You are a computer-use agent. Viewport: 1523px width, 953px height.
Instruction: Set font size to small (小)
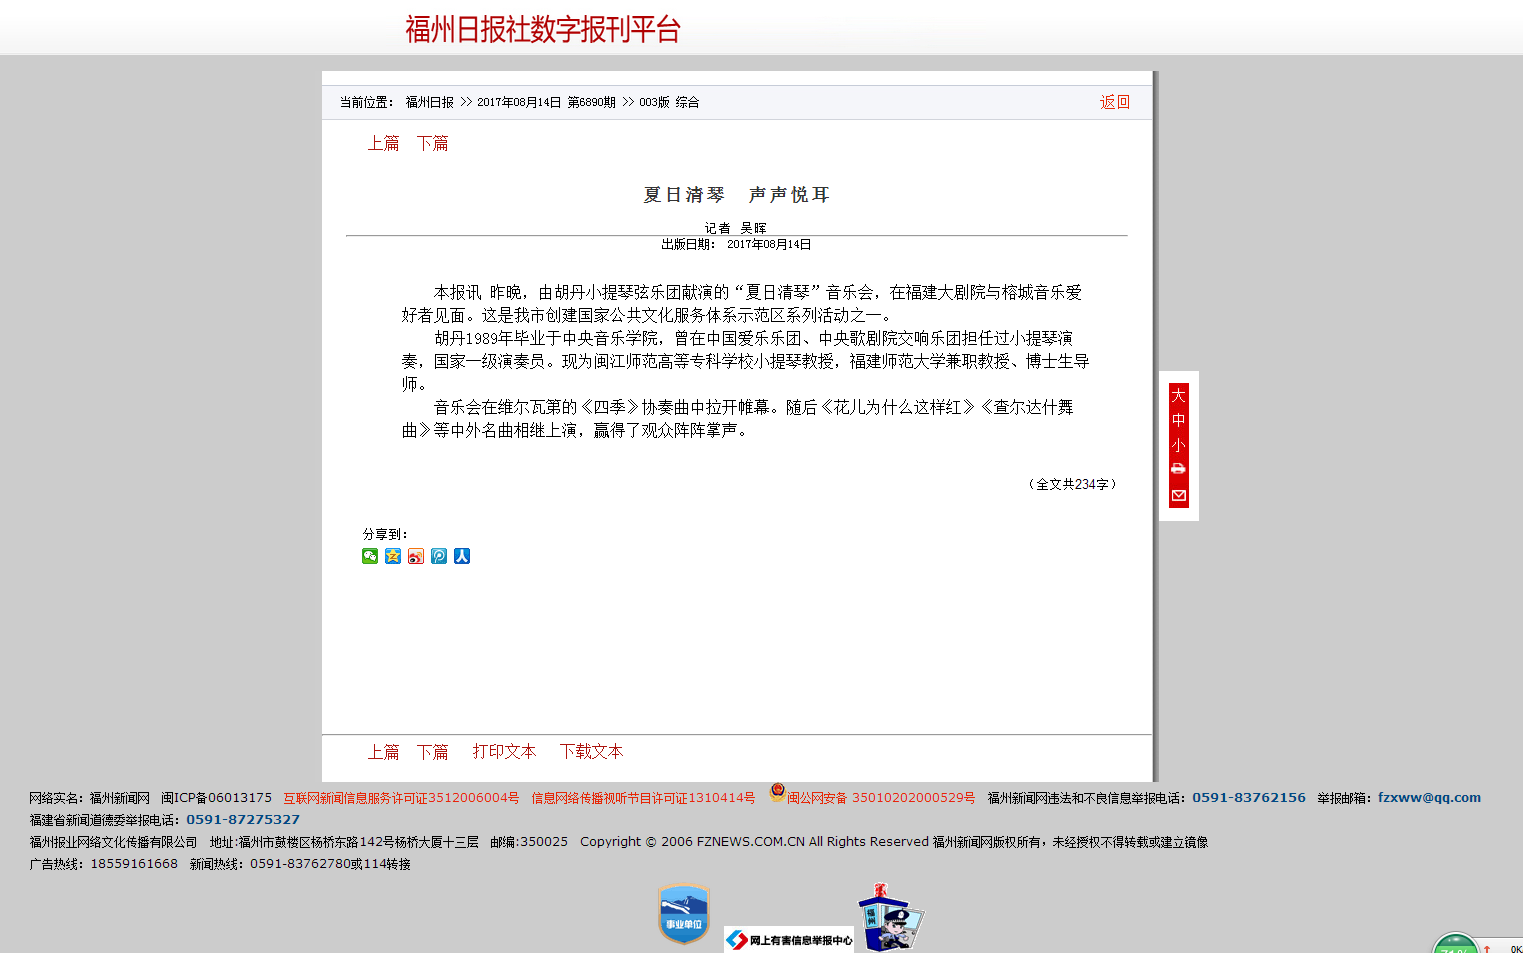coord(1178,445)
